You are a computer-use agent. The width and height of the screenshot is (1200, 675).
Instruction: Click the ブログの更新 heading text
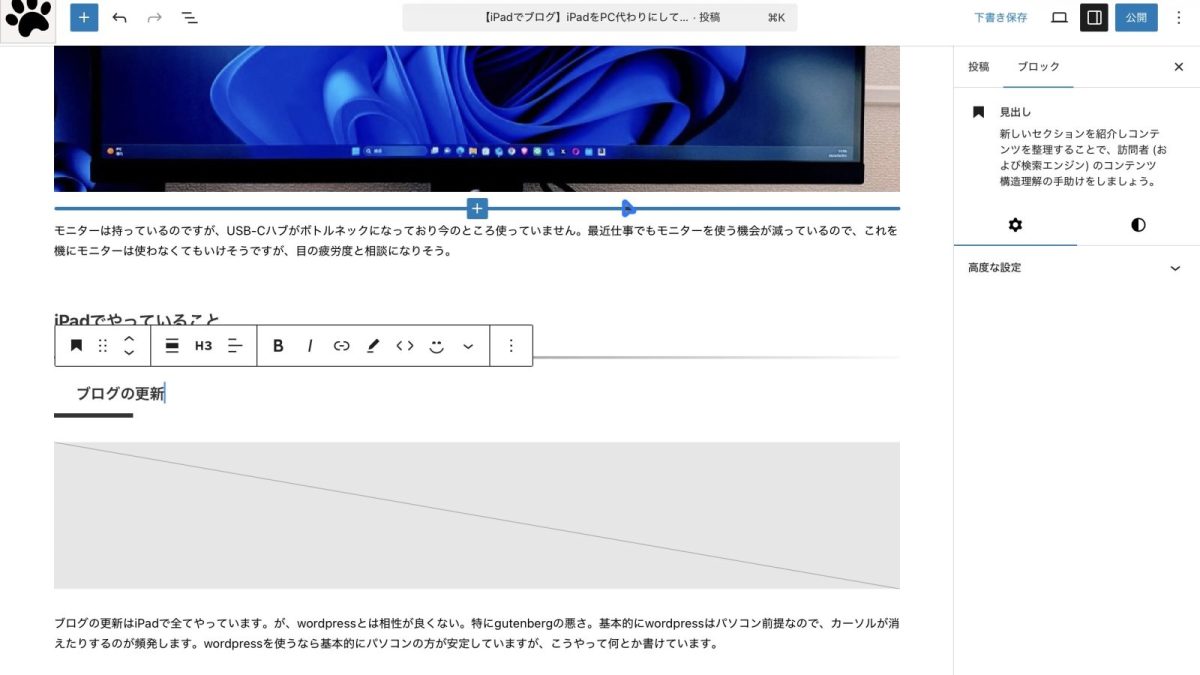(x=120, y=394)
